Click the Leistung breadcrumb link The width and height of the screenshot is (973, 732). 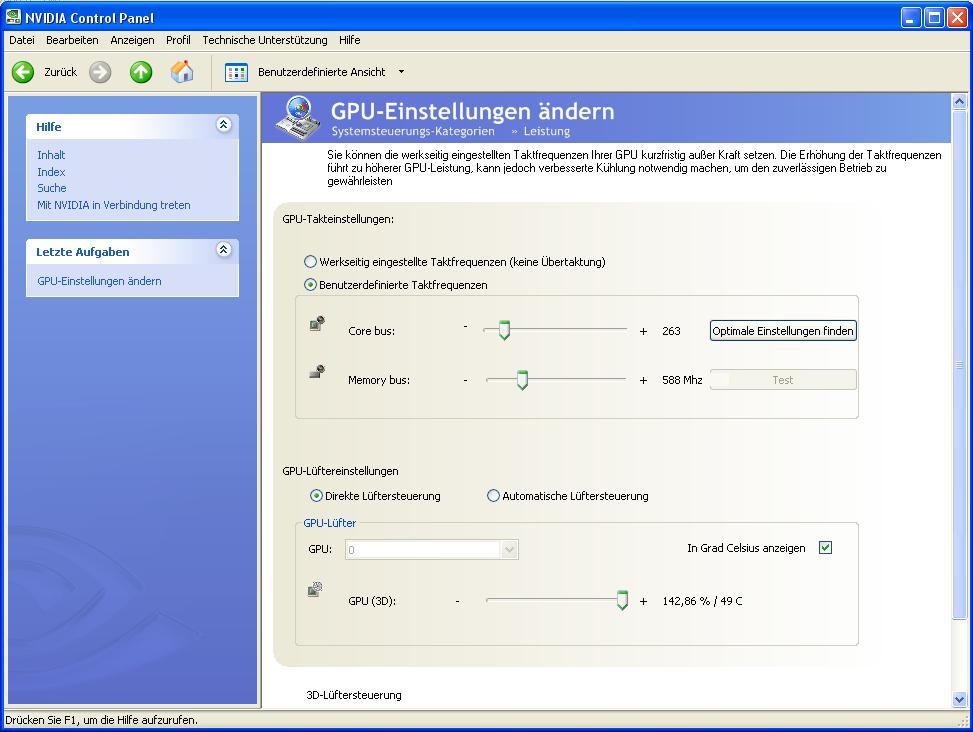pyautogui.click(x=547, y=132)
